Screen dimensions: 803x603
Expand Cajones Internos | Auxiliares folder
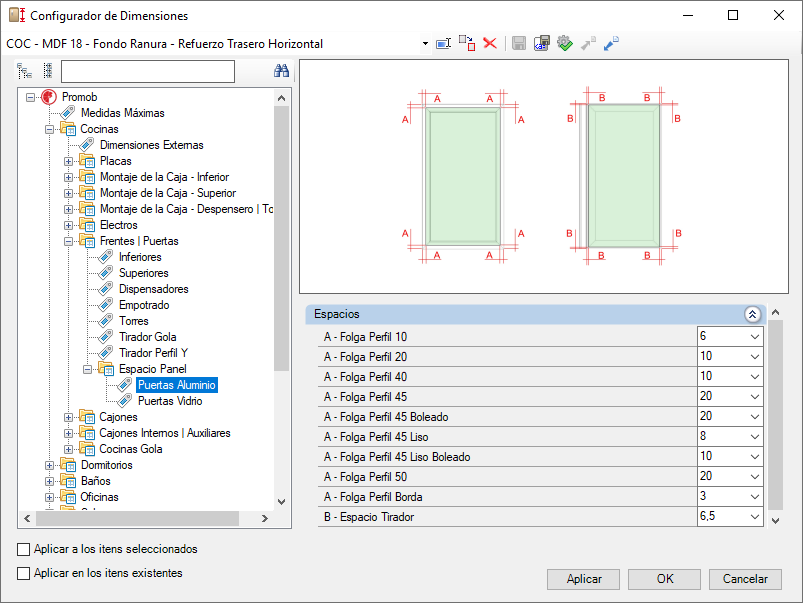[69, 433]
